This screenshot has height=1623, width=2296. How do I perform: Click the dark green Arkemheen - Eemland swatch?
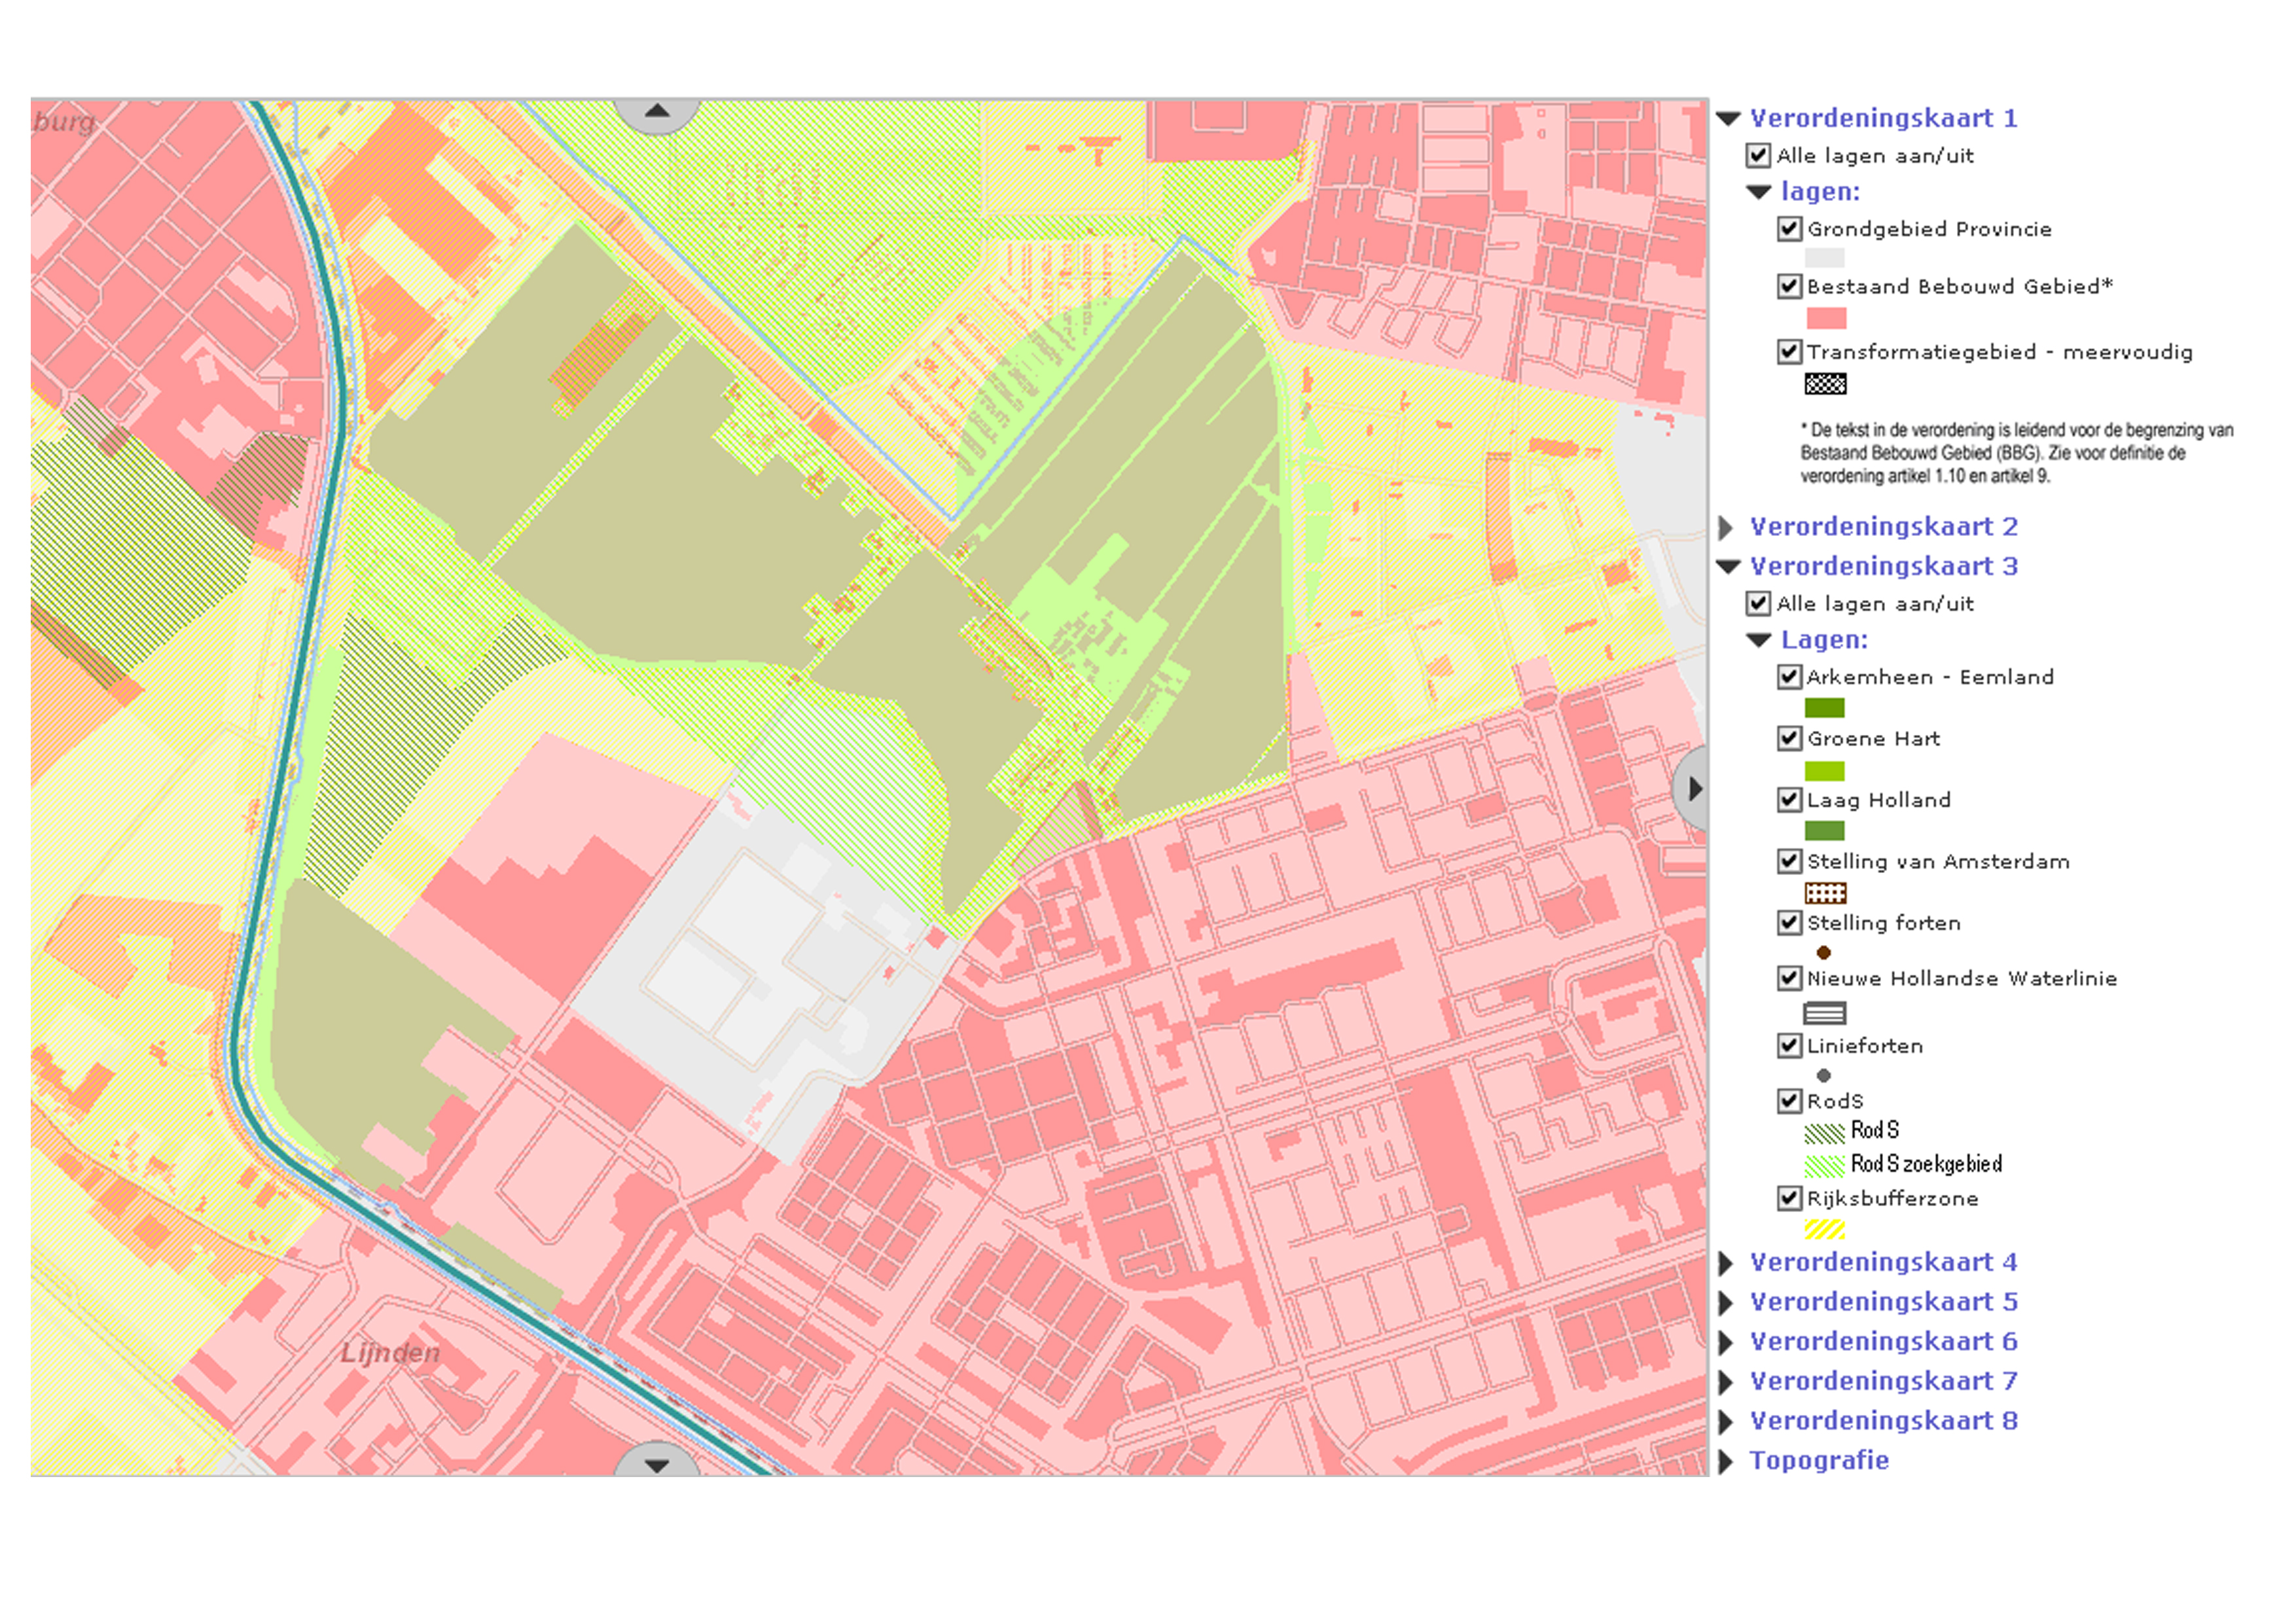pos(1825,709)
